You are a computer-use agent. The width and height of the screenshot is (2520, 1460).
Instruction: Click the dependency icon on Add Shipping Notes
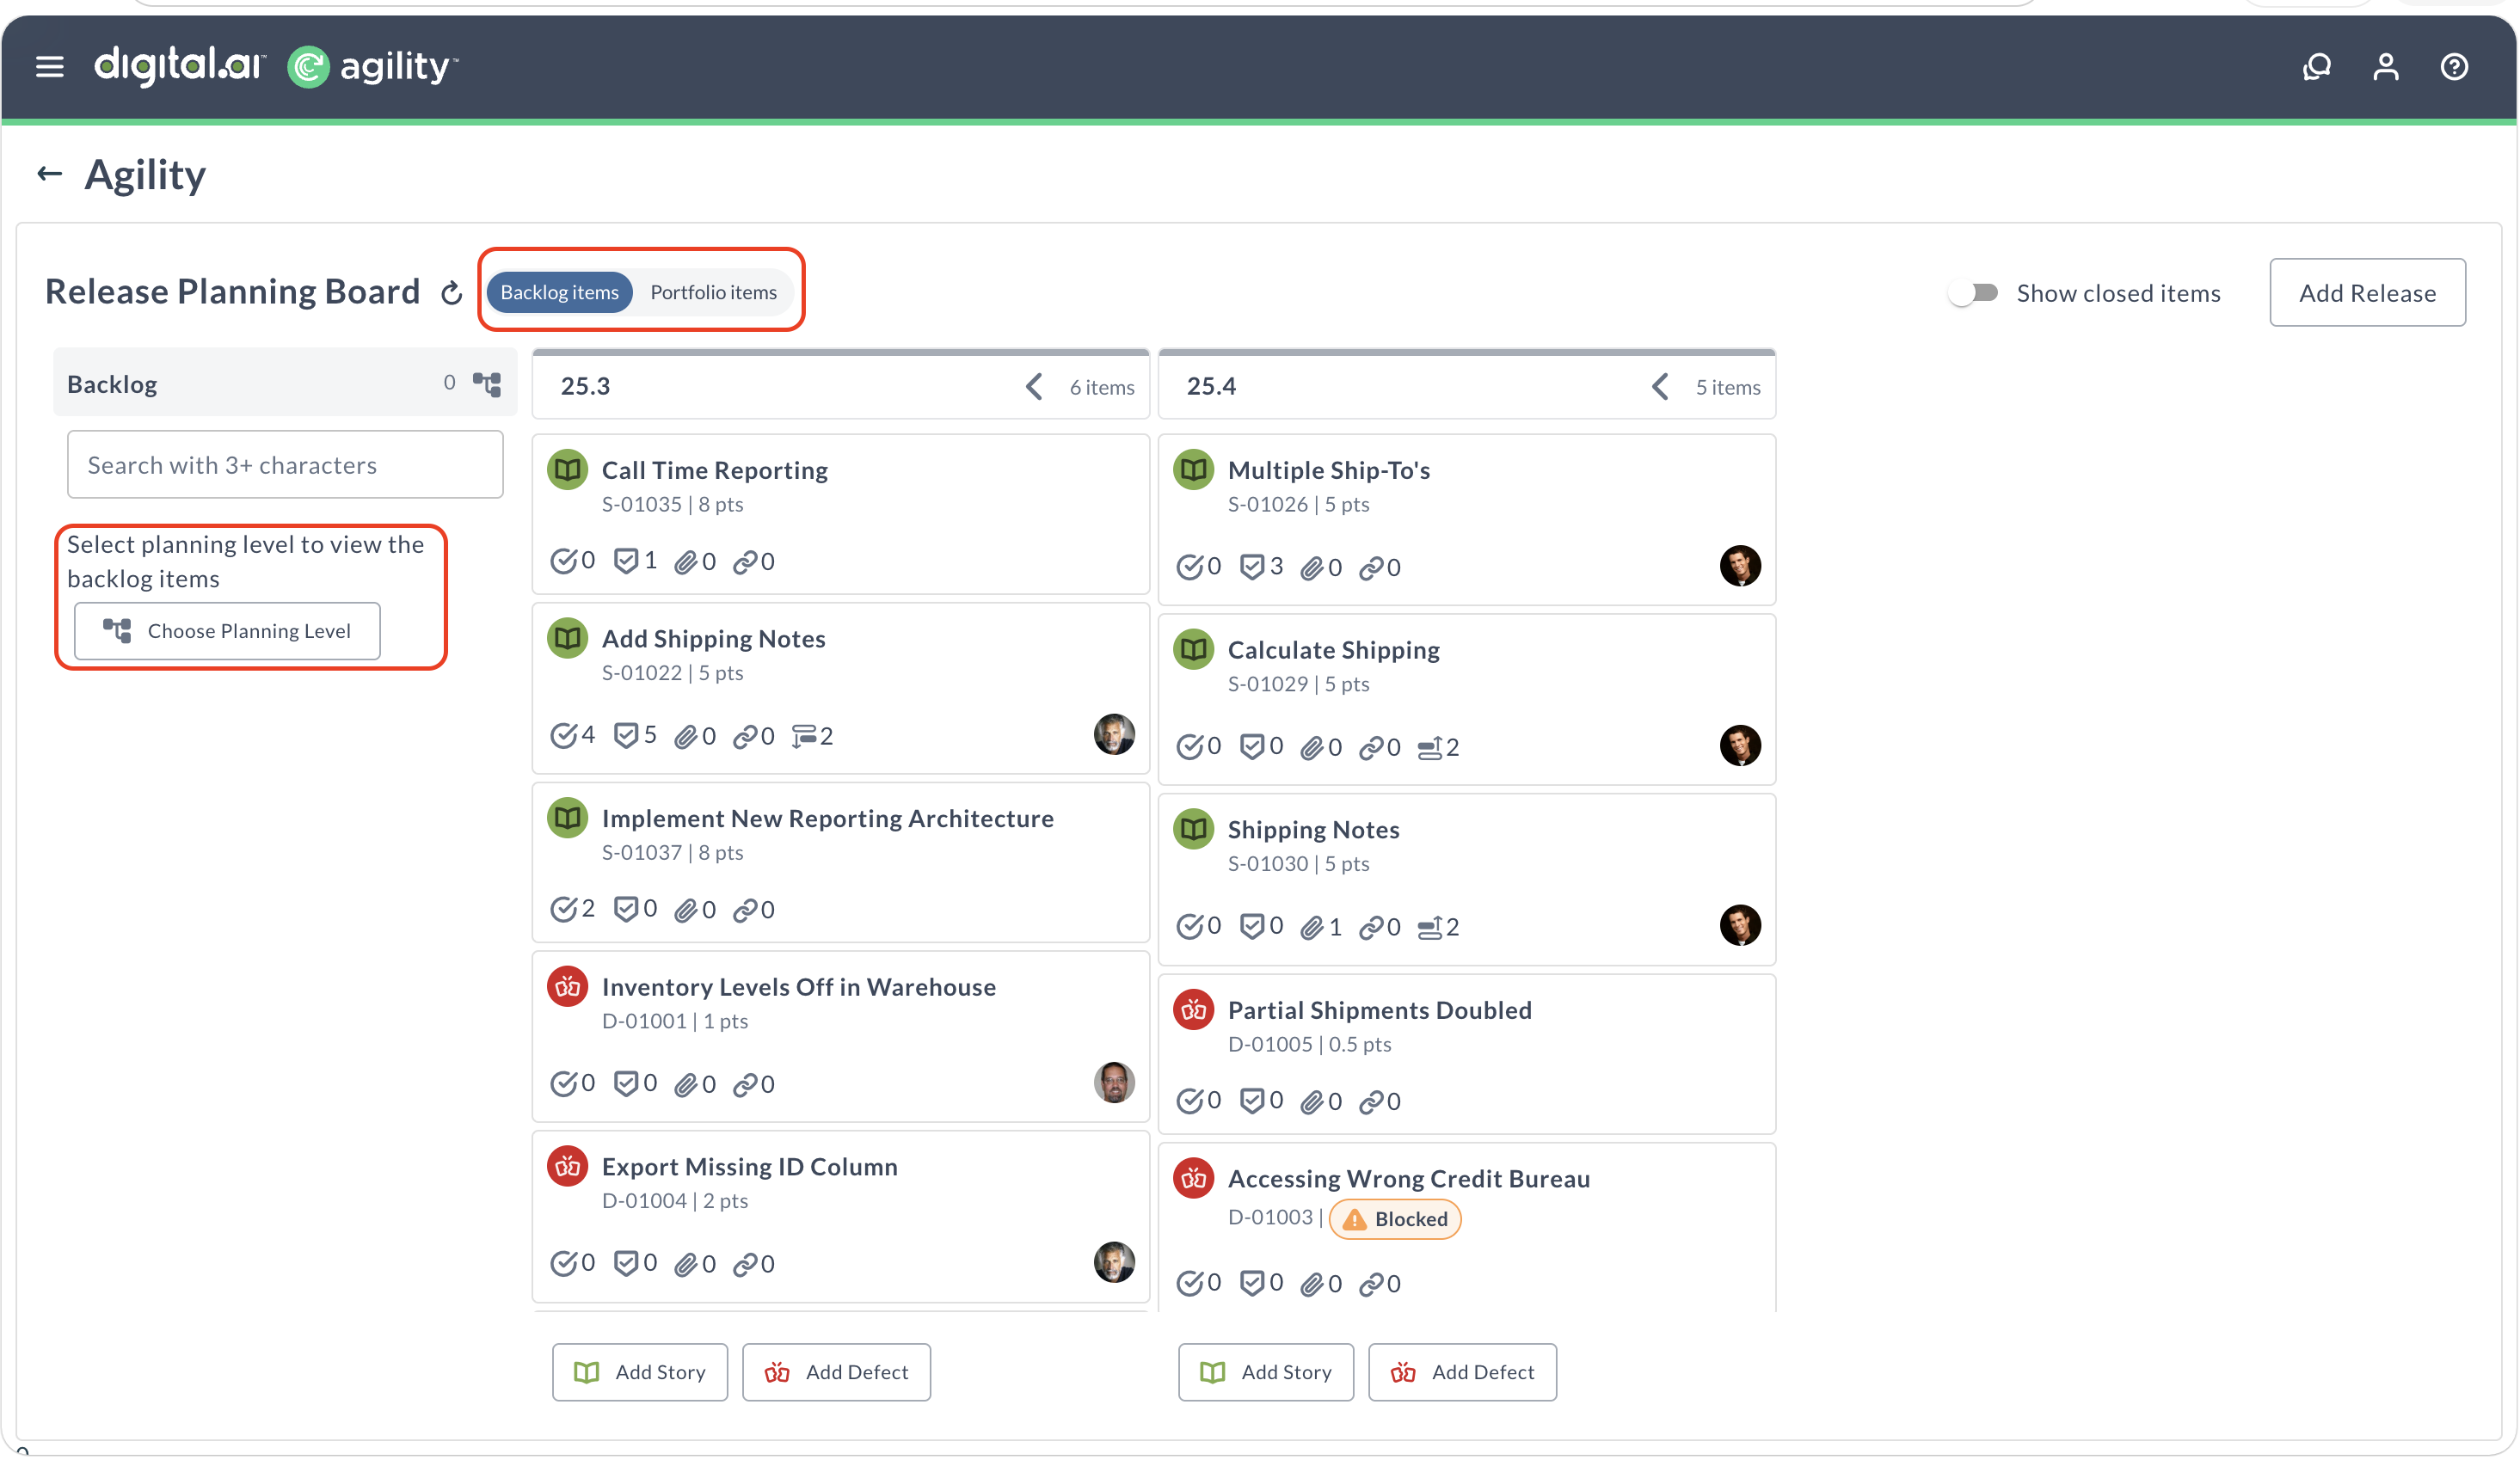coord(804,736)
